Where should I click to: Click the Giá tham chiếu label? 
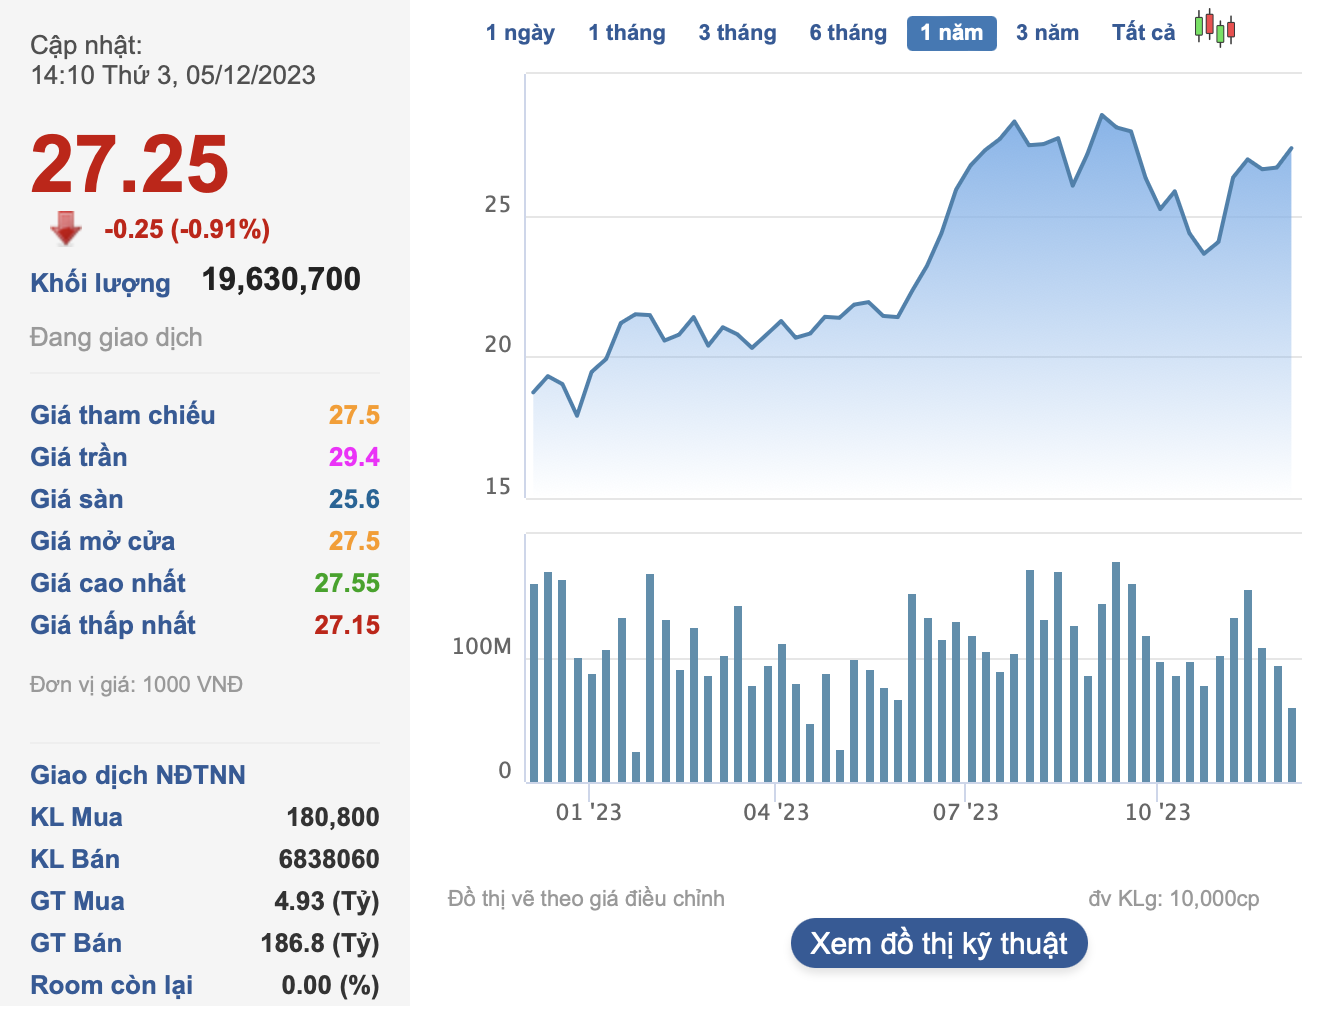pyautogui.click(x=122, y=415)
